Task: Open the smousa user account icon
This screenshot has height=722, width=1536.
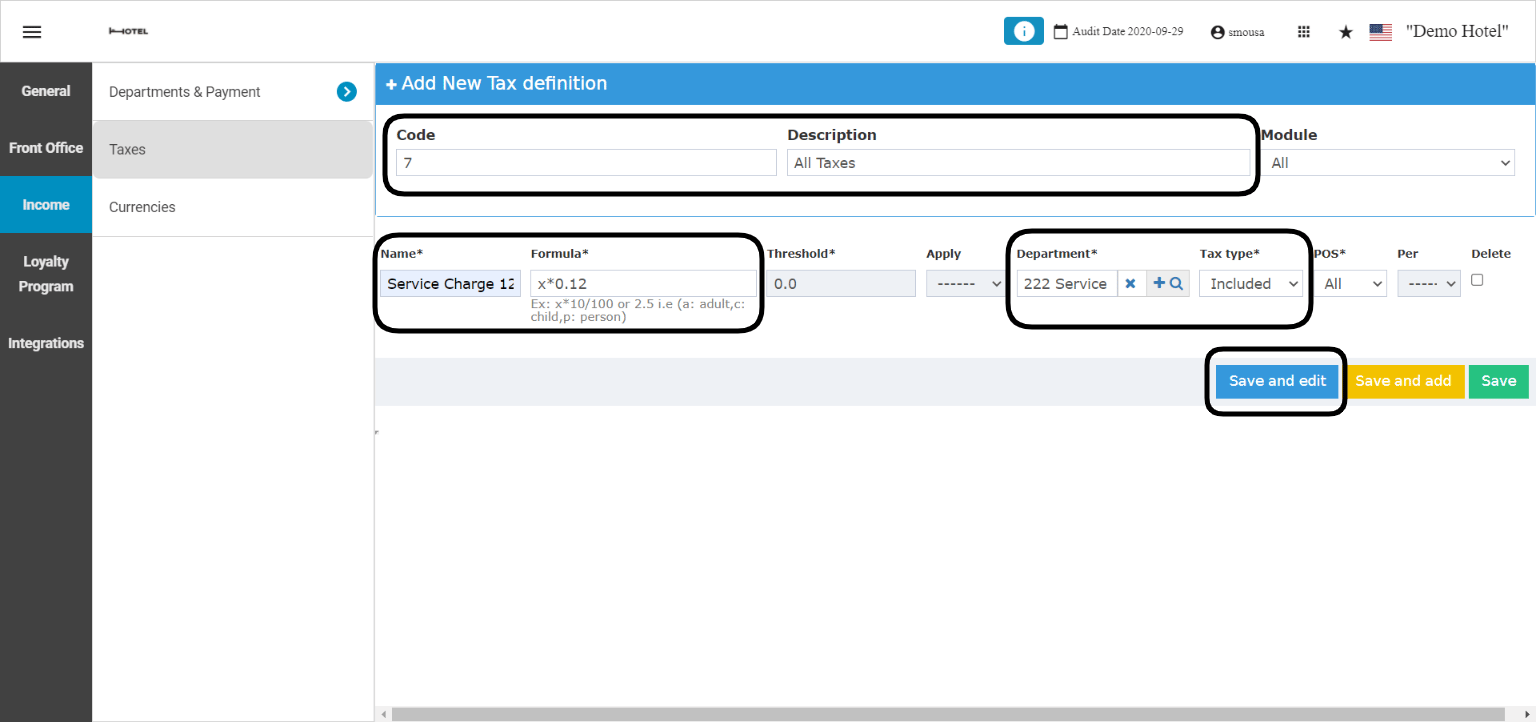Action: (x=1217, y=32)
